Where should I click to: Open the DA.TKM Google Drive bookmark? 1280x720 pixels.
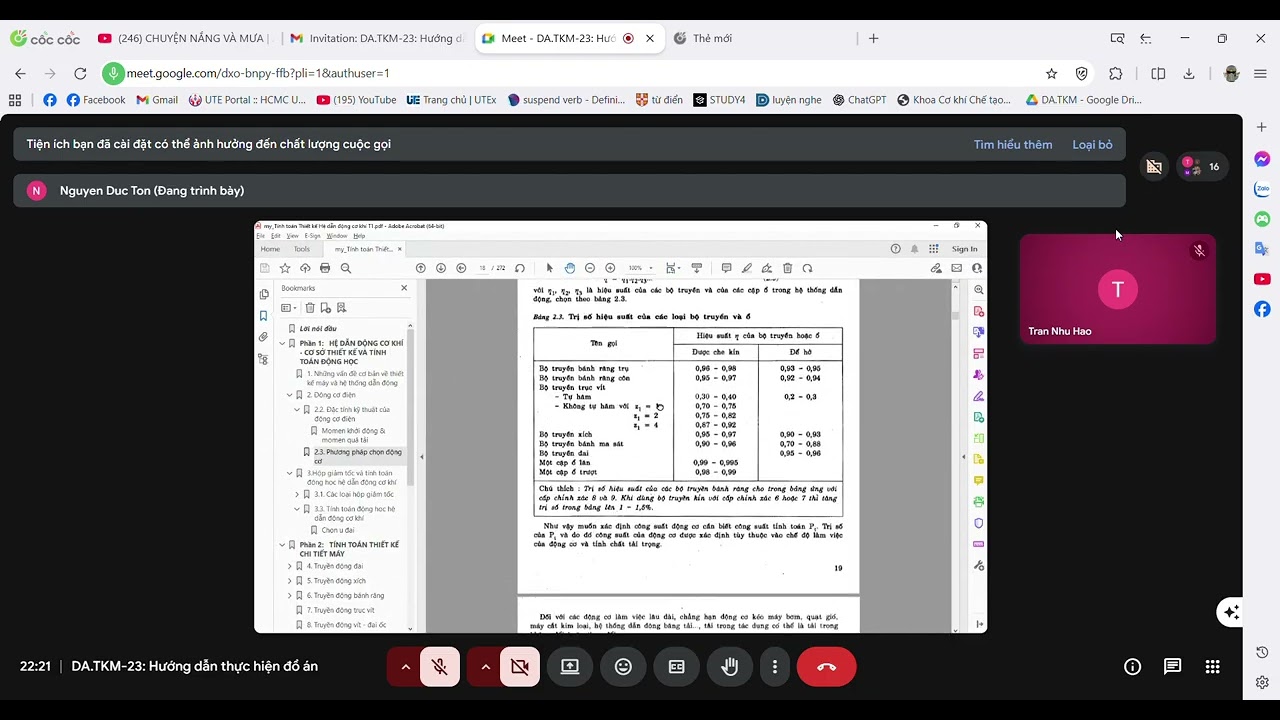1082,100
